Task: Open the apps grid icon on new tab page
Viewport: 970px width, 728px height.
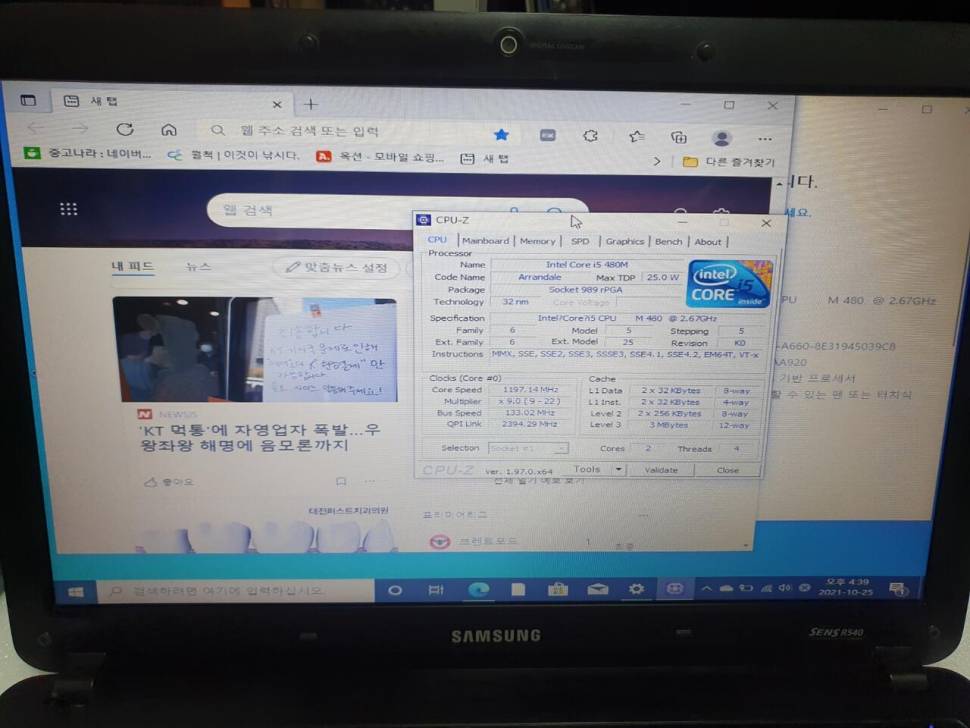Action: 69,209
